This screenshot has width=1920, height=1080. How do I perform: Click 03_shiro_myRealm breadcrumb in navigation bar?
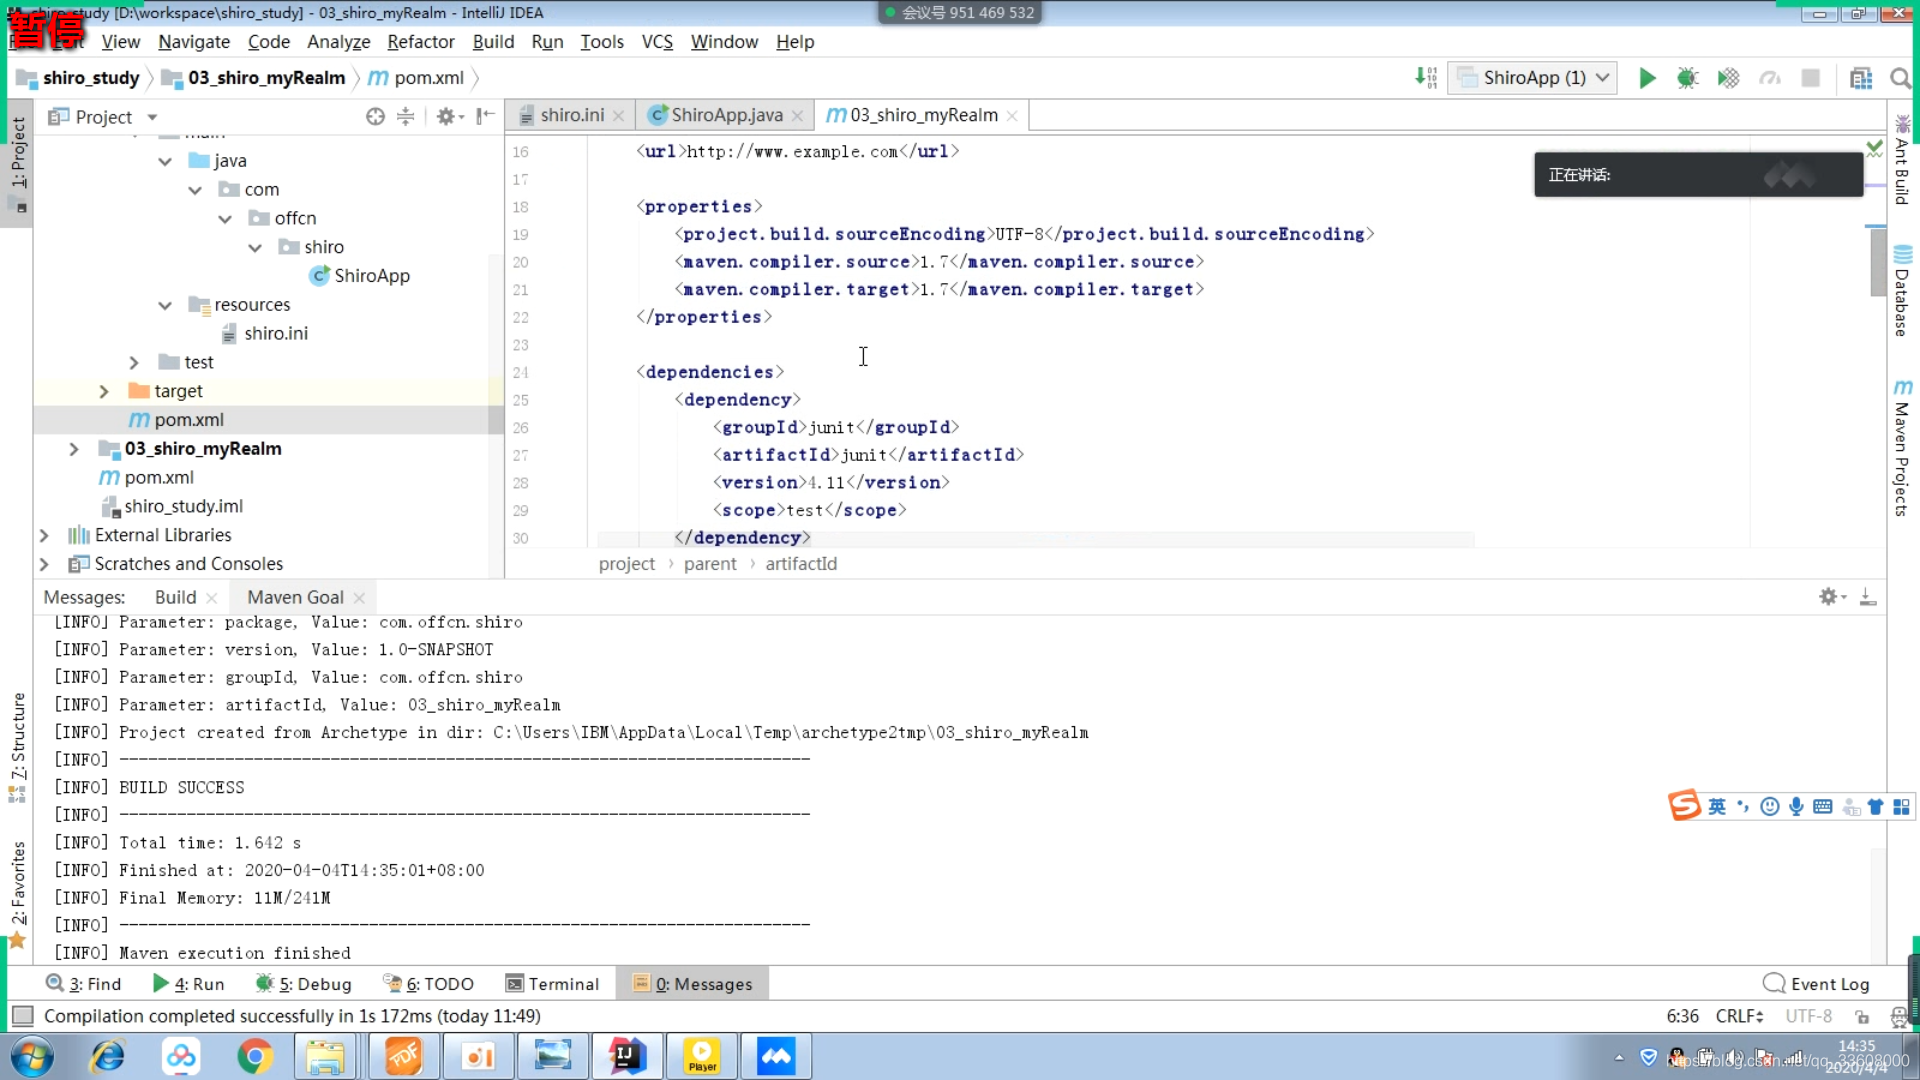[254, 78]
